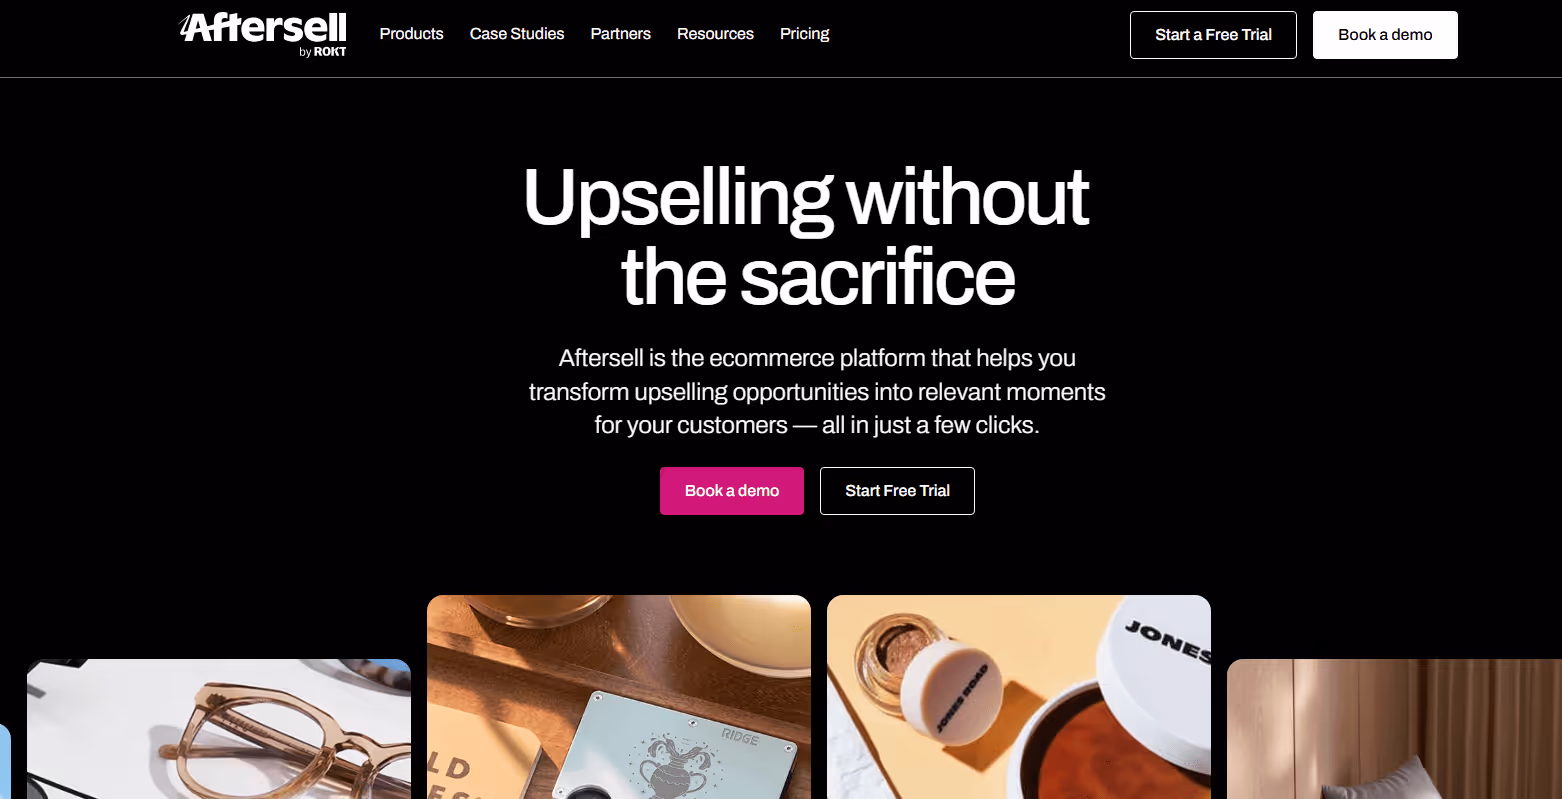Select the Ridge wallet product image
This screenshot has height=799, width=1562.
619,697
